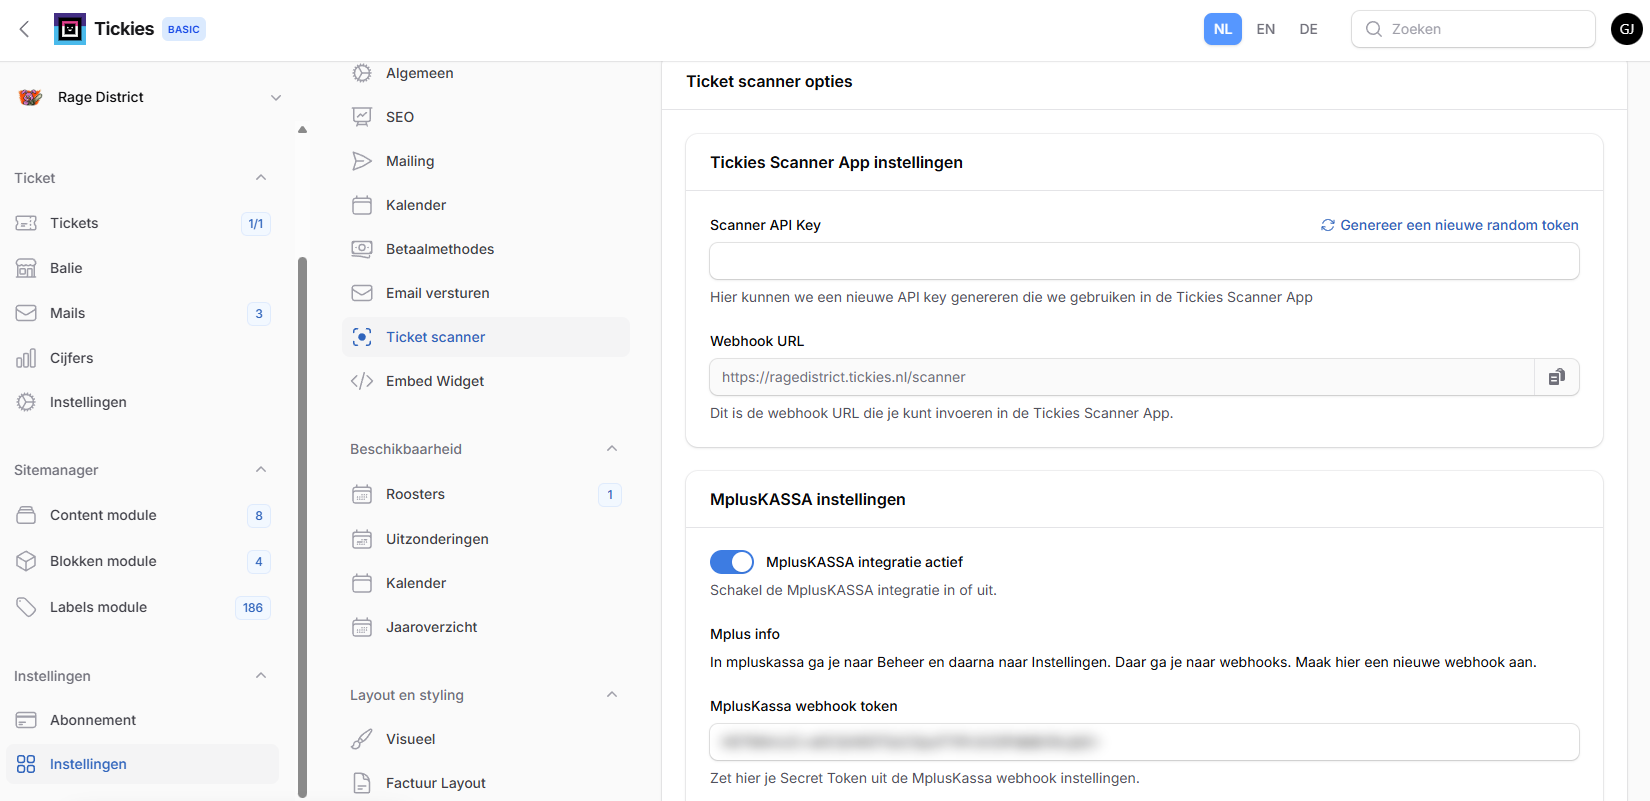Click the Mails count badge 3
Image resolution: width=1650 pixels, height=801 pixels.
pos(259,314)
